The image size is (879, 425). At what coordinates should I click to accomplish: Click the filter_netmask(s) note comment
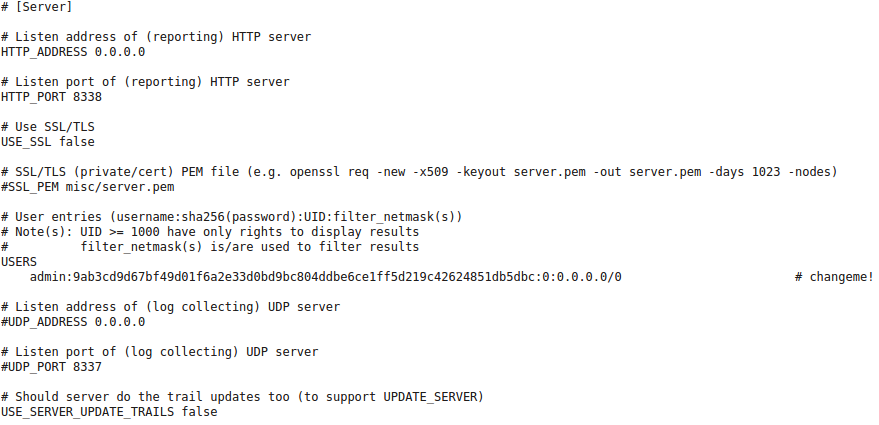210,247
